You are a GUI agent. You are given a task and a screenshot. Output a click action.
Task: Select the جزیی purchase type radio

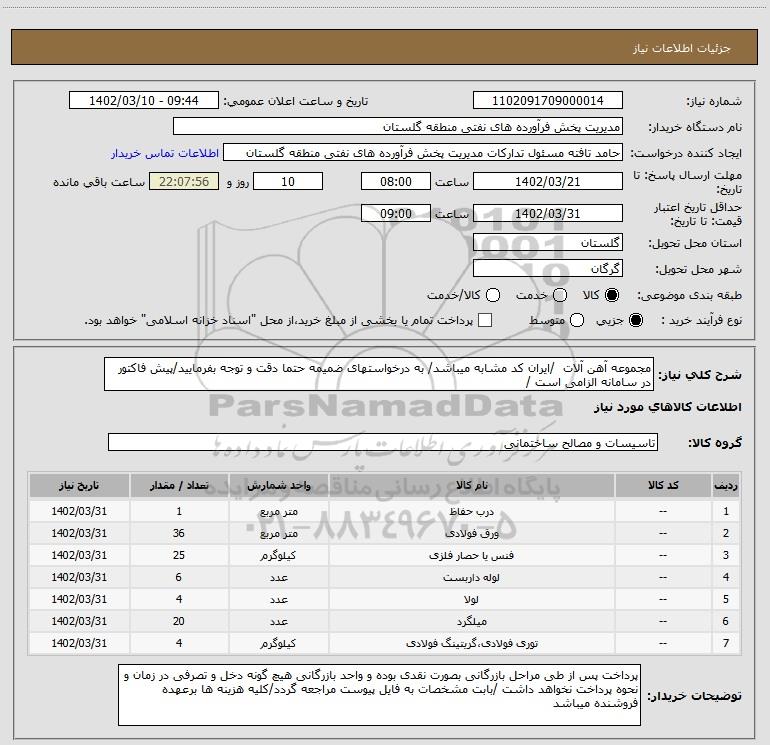click(x=635, y=320)
